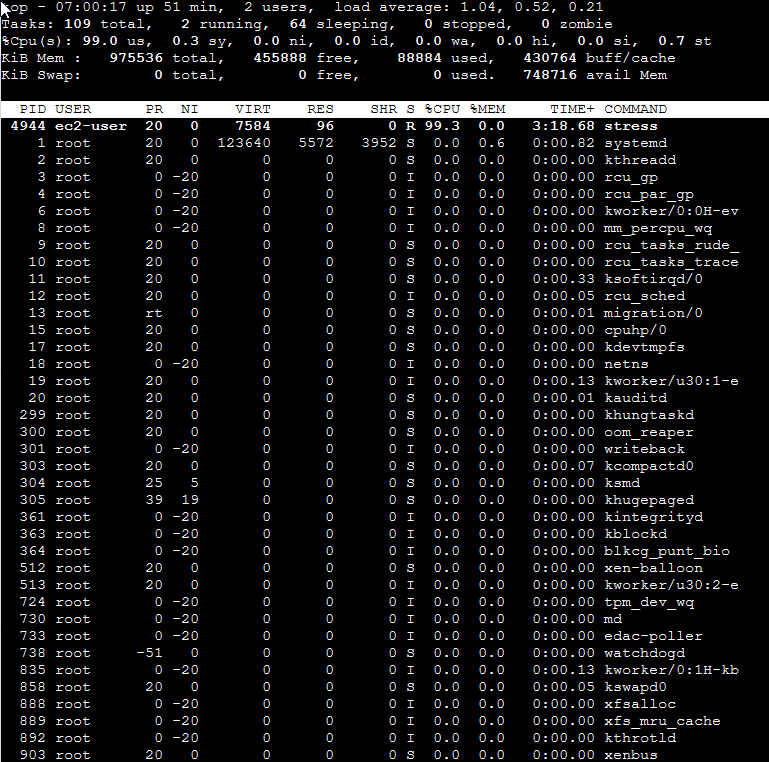Click the 5572 RES value
Image resolution: width=769 pixels, height=762 pixels.
click(316, 143)
